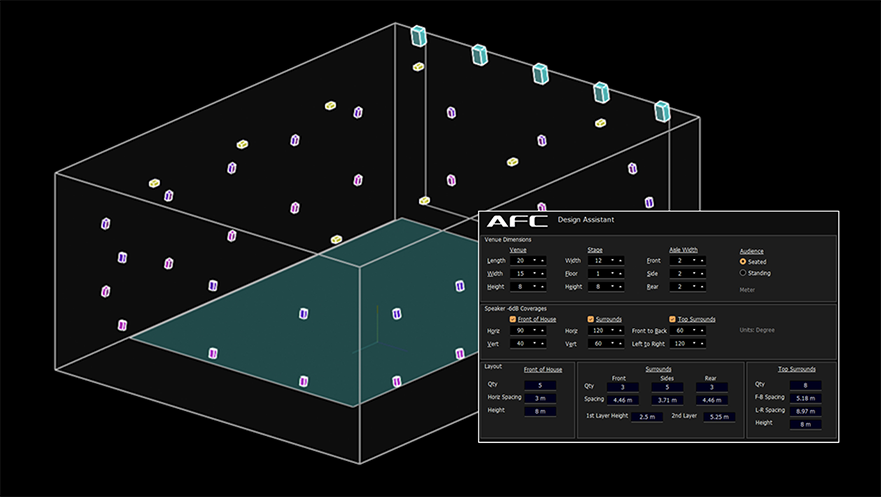
Task: Enable the Seated audience option
Action: [743, 262]
